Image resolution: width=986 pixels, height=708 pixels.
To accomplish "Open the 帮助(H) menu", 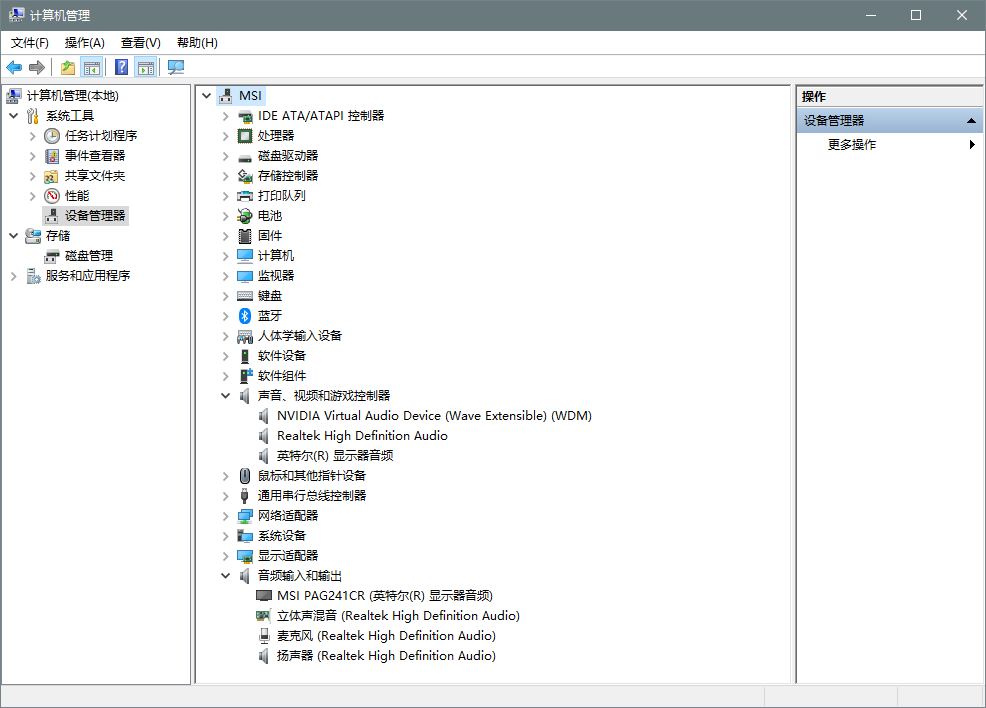I will click(197, 43).
